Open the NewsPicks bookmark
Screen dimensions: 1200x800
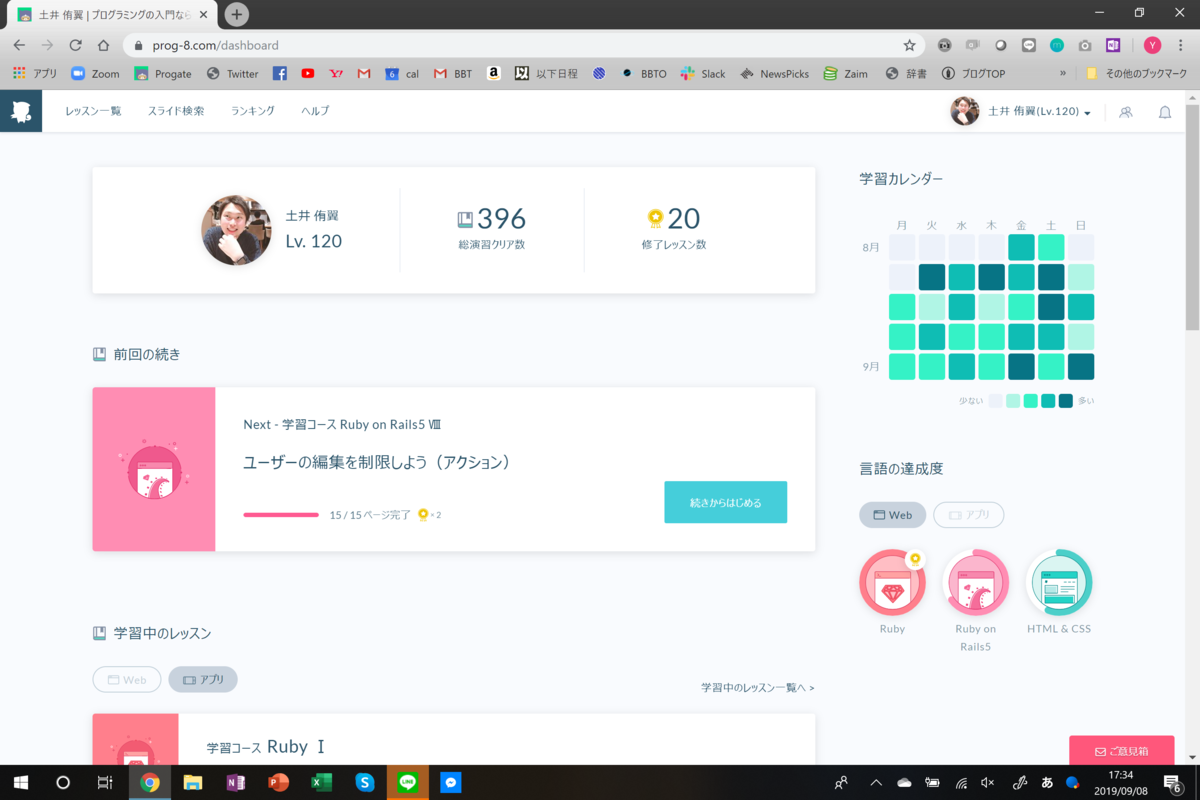(774, 74)
